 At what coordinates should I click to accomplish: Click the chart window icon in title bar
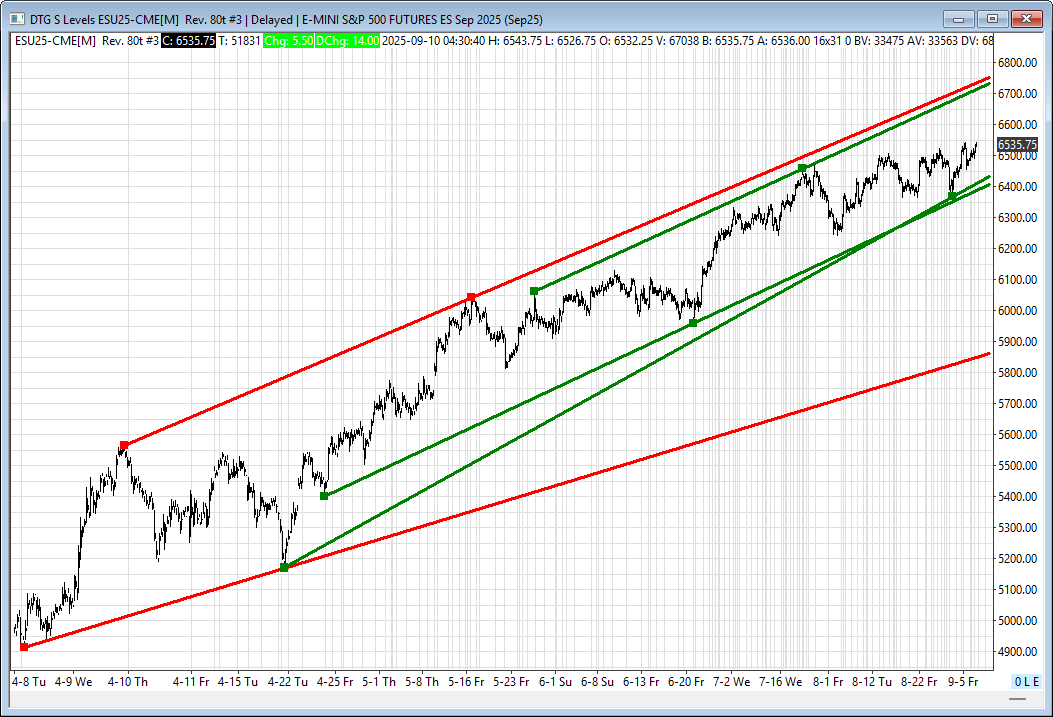(17, 19)
